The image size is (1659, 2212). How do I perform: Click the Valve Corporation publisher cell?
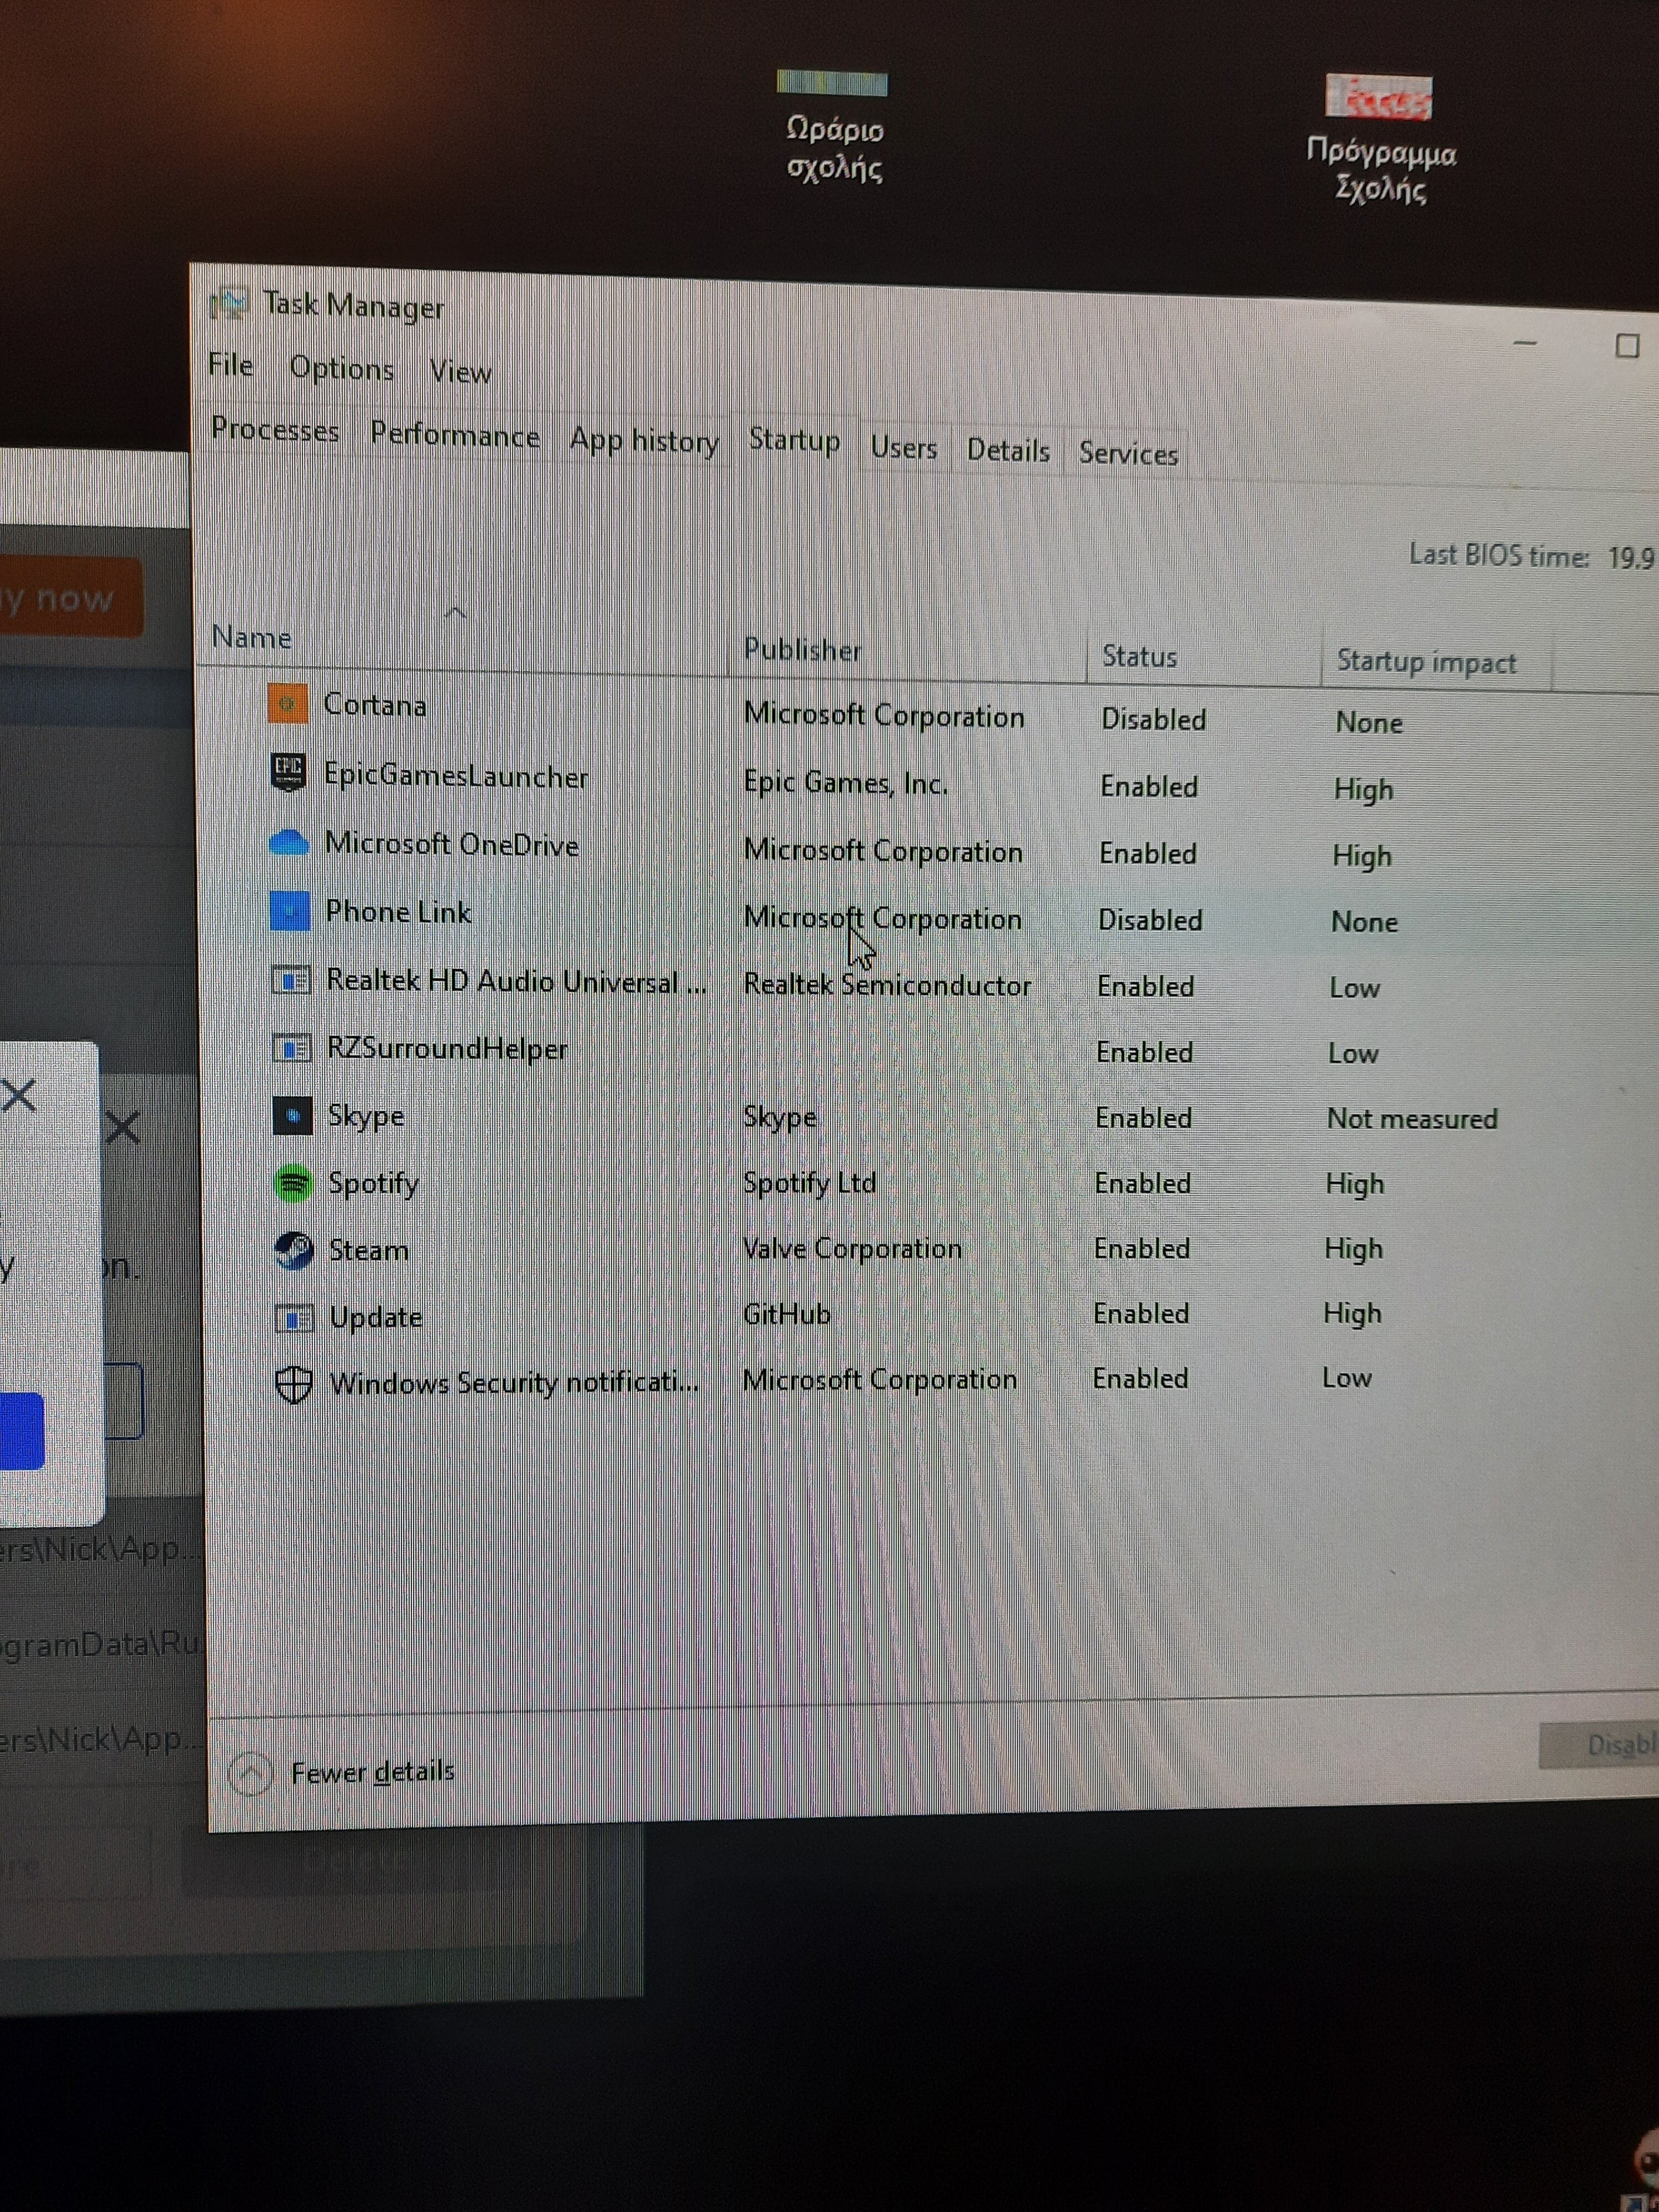click(852, 1249)
